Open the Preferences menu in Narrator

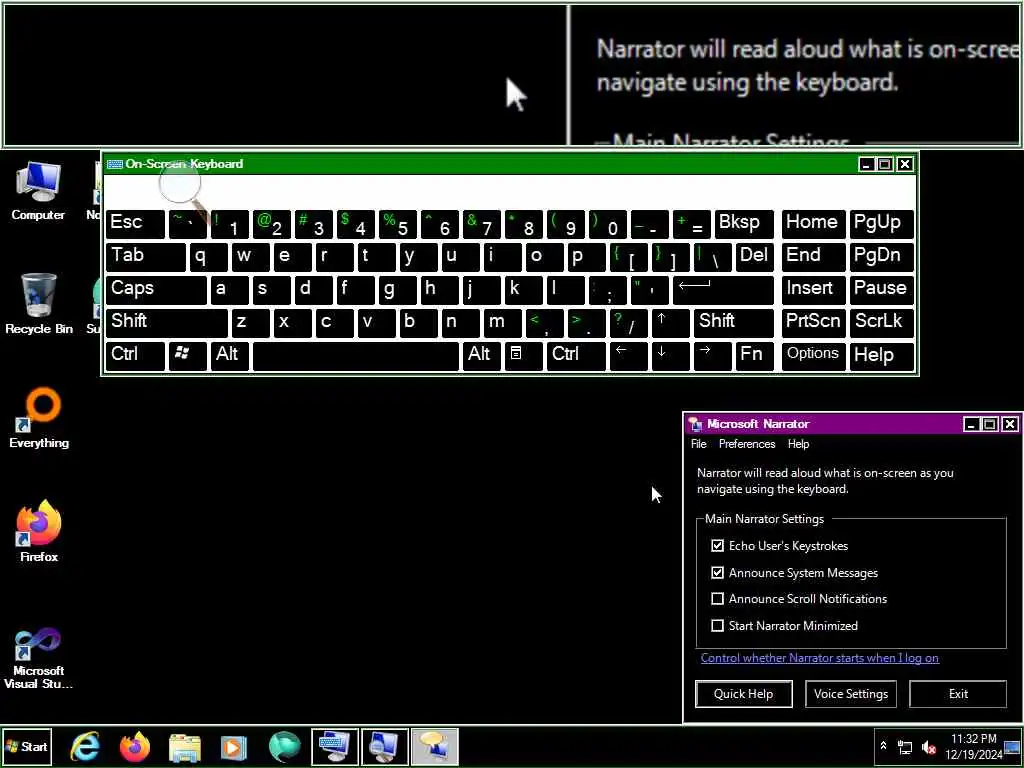click(746, 444)
